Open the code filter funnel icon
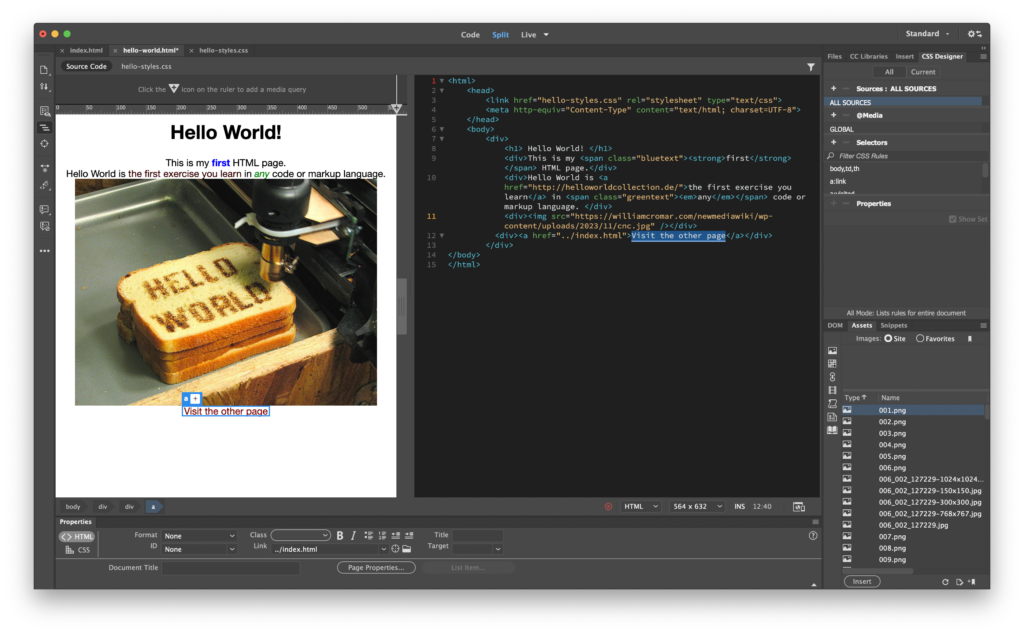The height and width of the screenshot is (634, 1024). 811,67
